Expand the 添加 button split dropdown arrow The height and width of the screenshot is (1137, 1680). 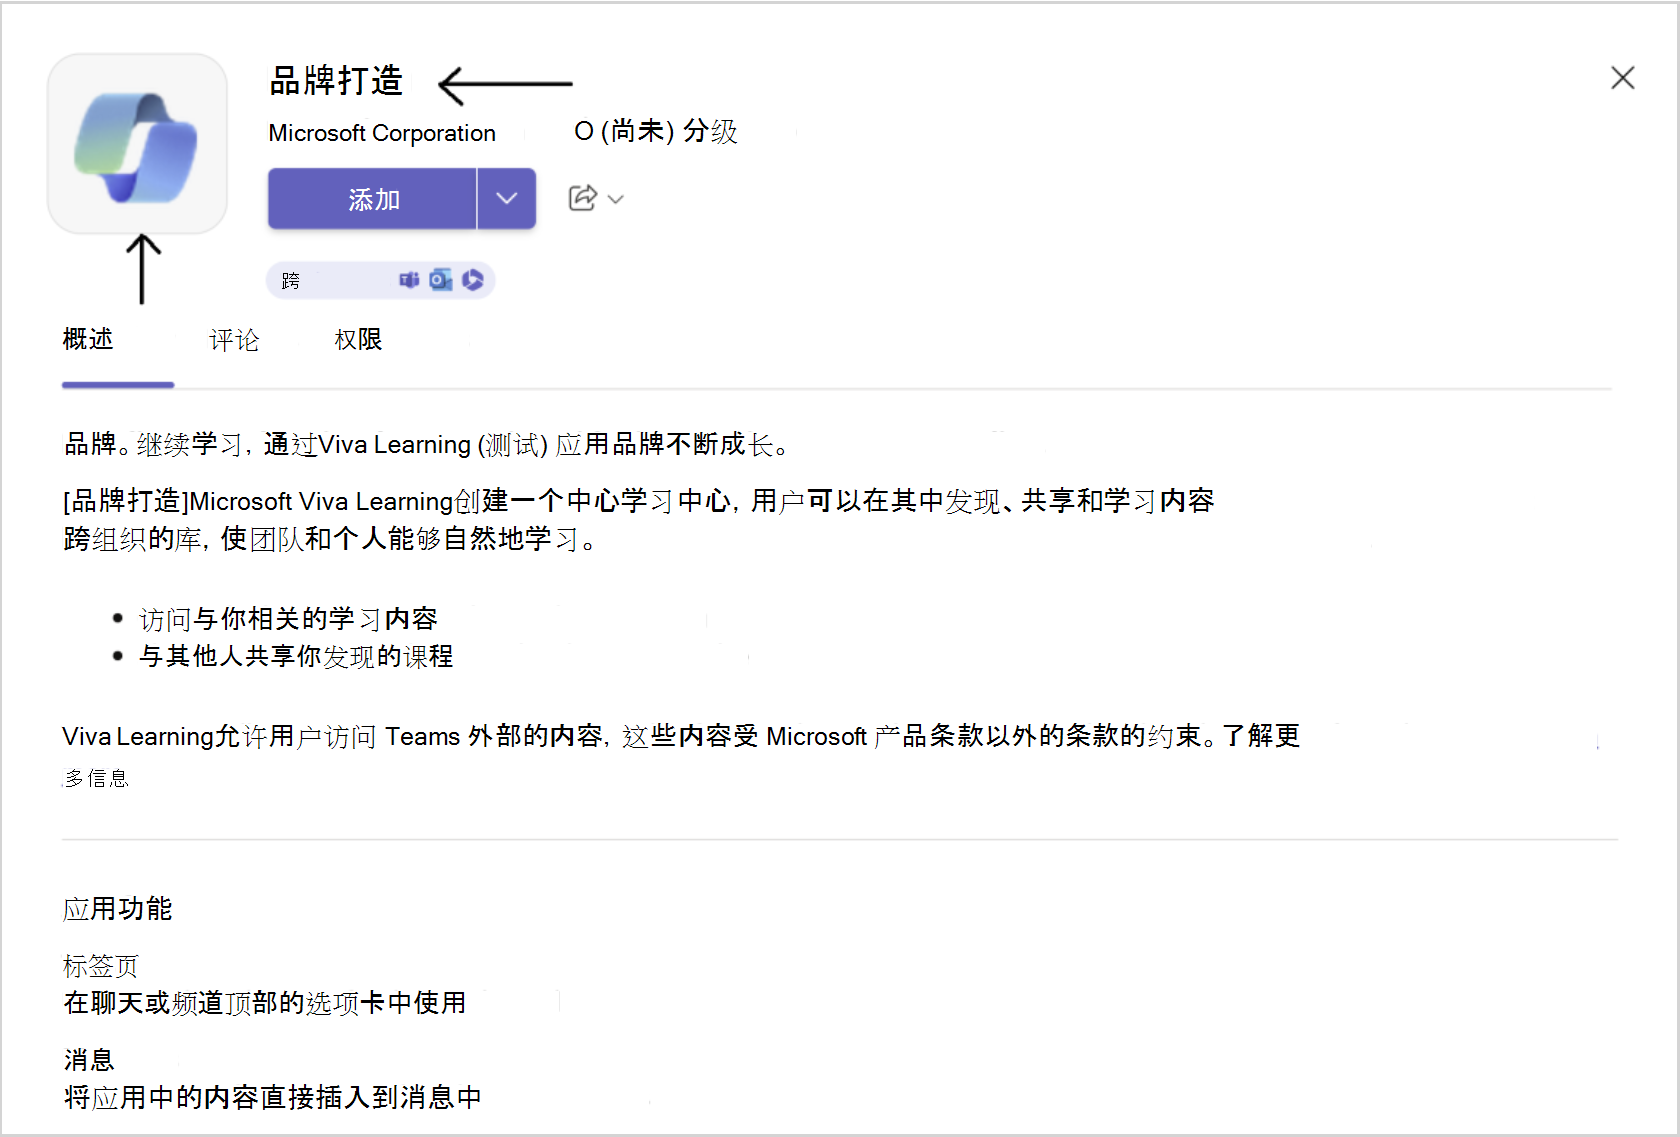pos(506,198)
